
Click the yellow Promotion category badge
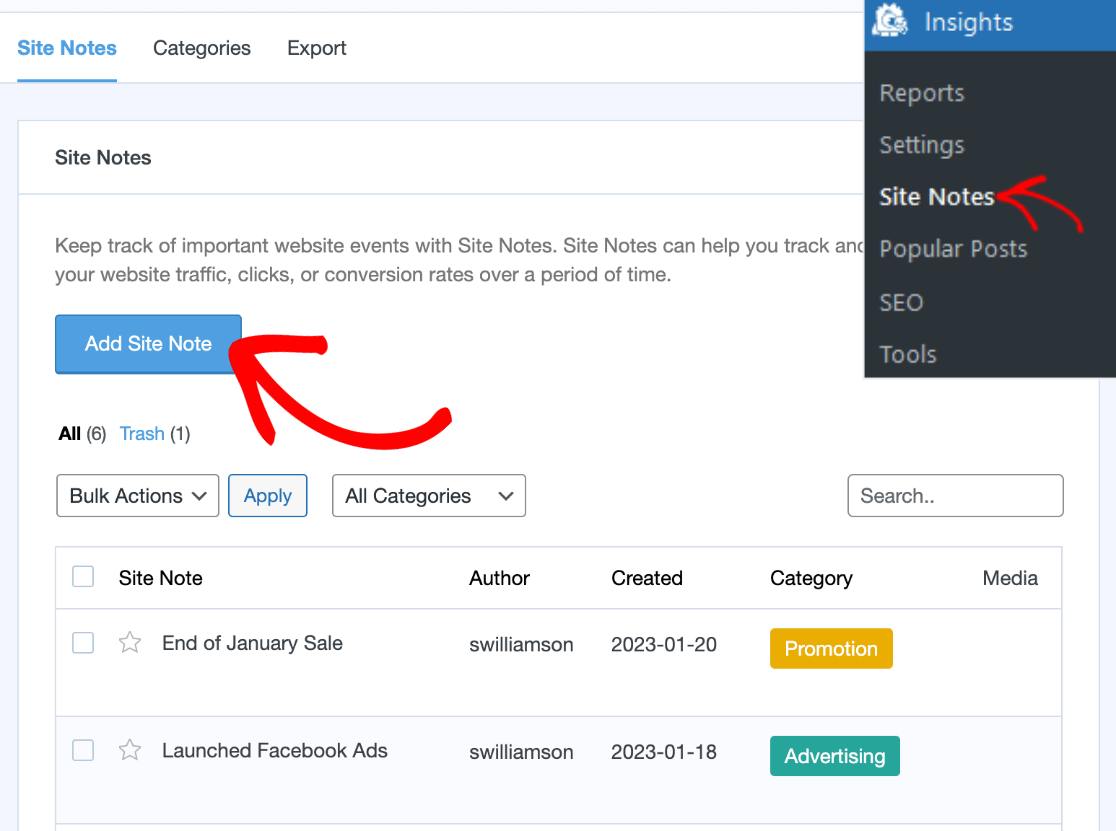pyautogui.click(x=831, y=648)
